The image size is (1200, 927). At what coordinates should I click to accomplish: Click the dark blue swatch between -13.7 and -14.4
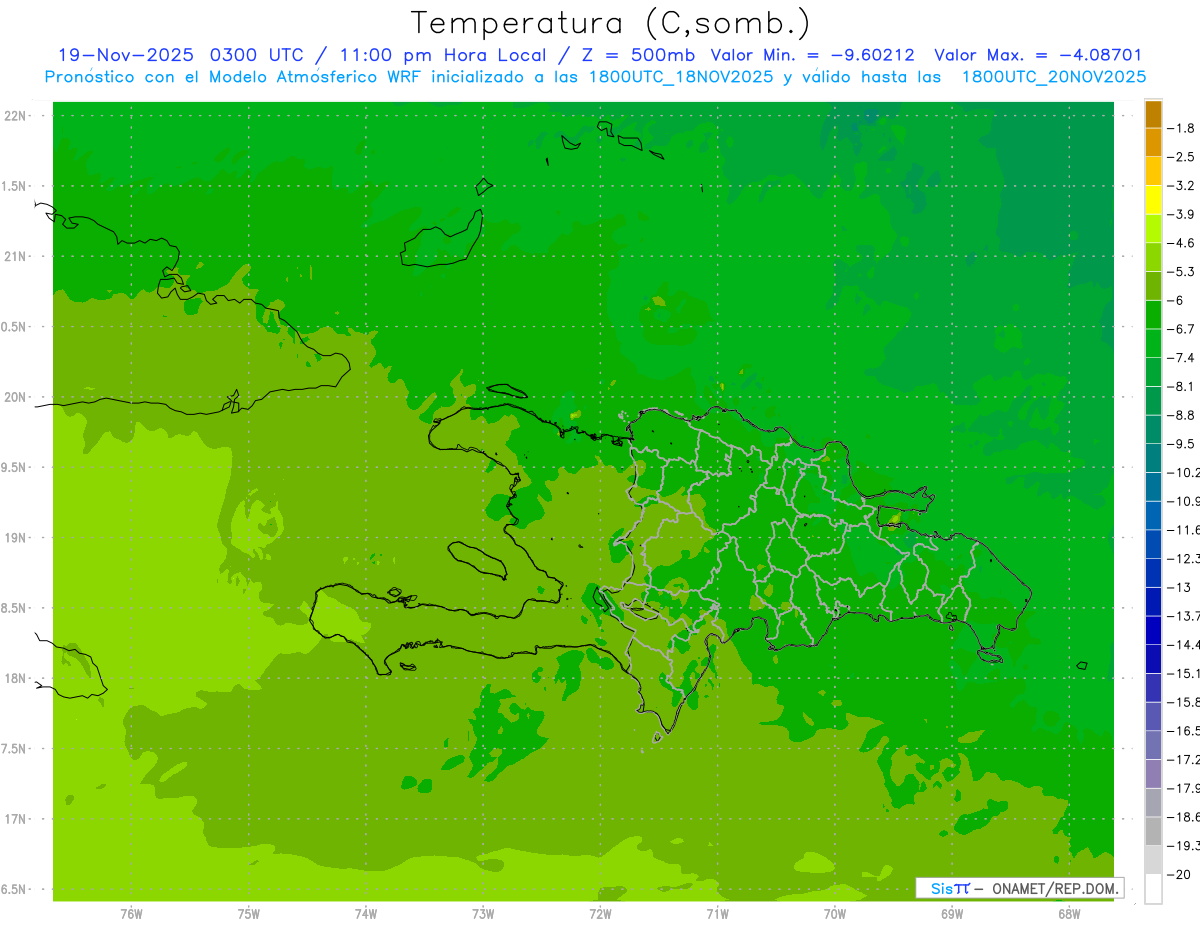click(x=1153, y=630)
